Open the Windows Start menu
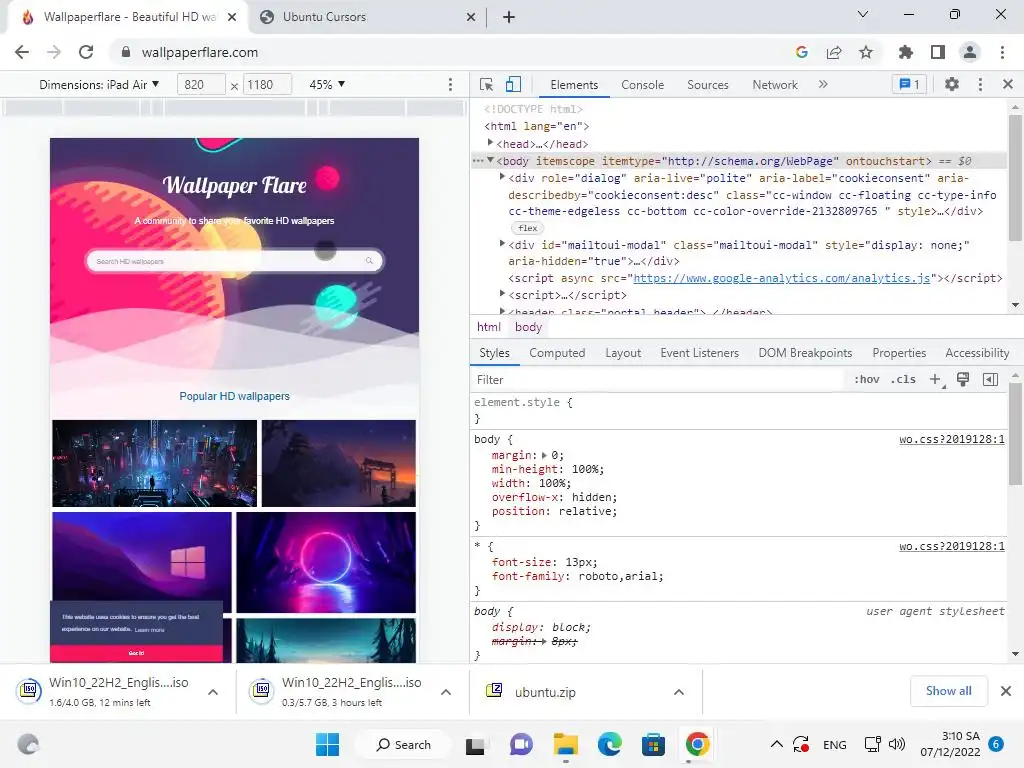This screenshot has width=1024, height=768. (327, 744)
